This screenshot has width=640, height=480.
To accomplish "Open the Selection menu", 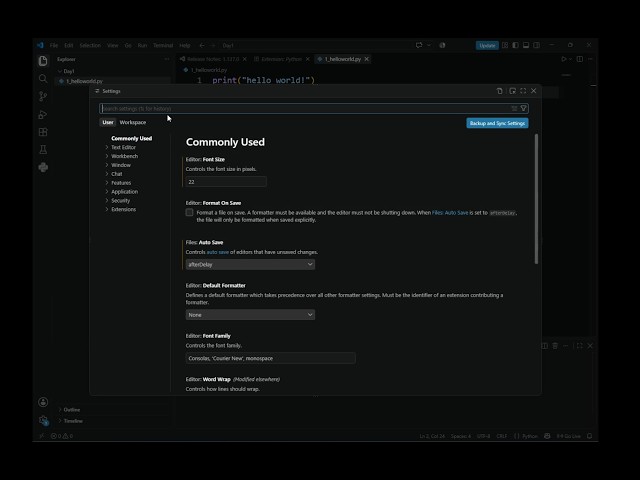I will coord(90,45).
